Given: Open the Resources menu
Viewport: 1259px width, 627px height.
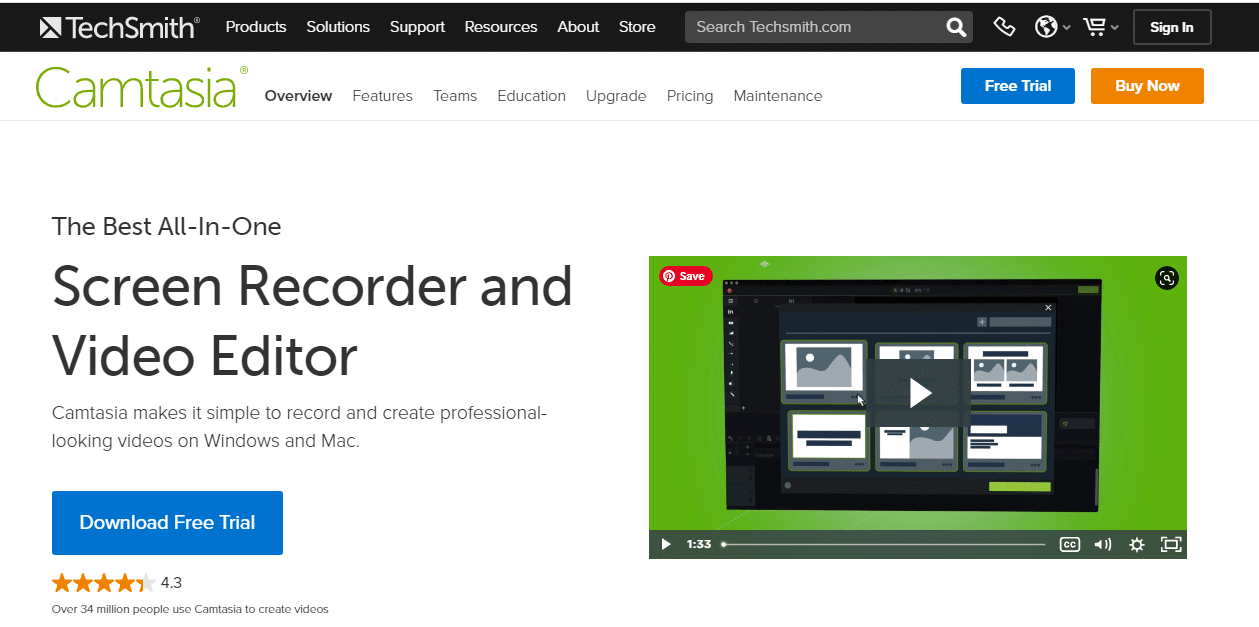Looking at the screenshot, I should pyautogui.click(x=501, y=27).
